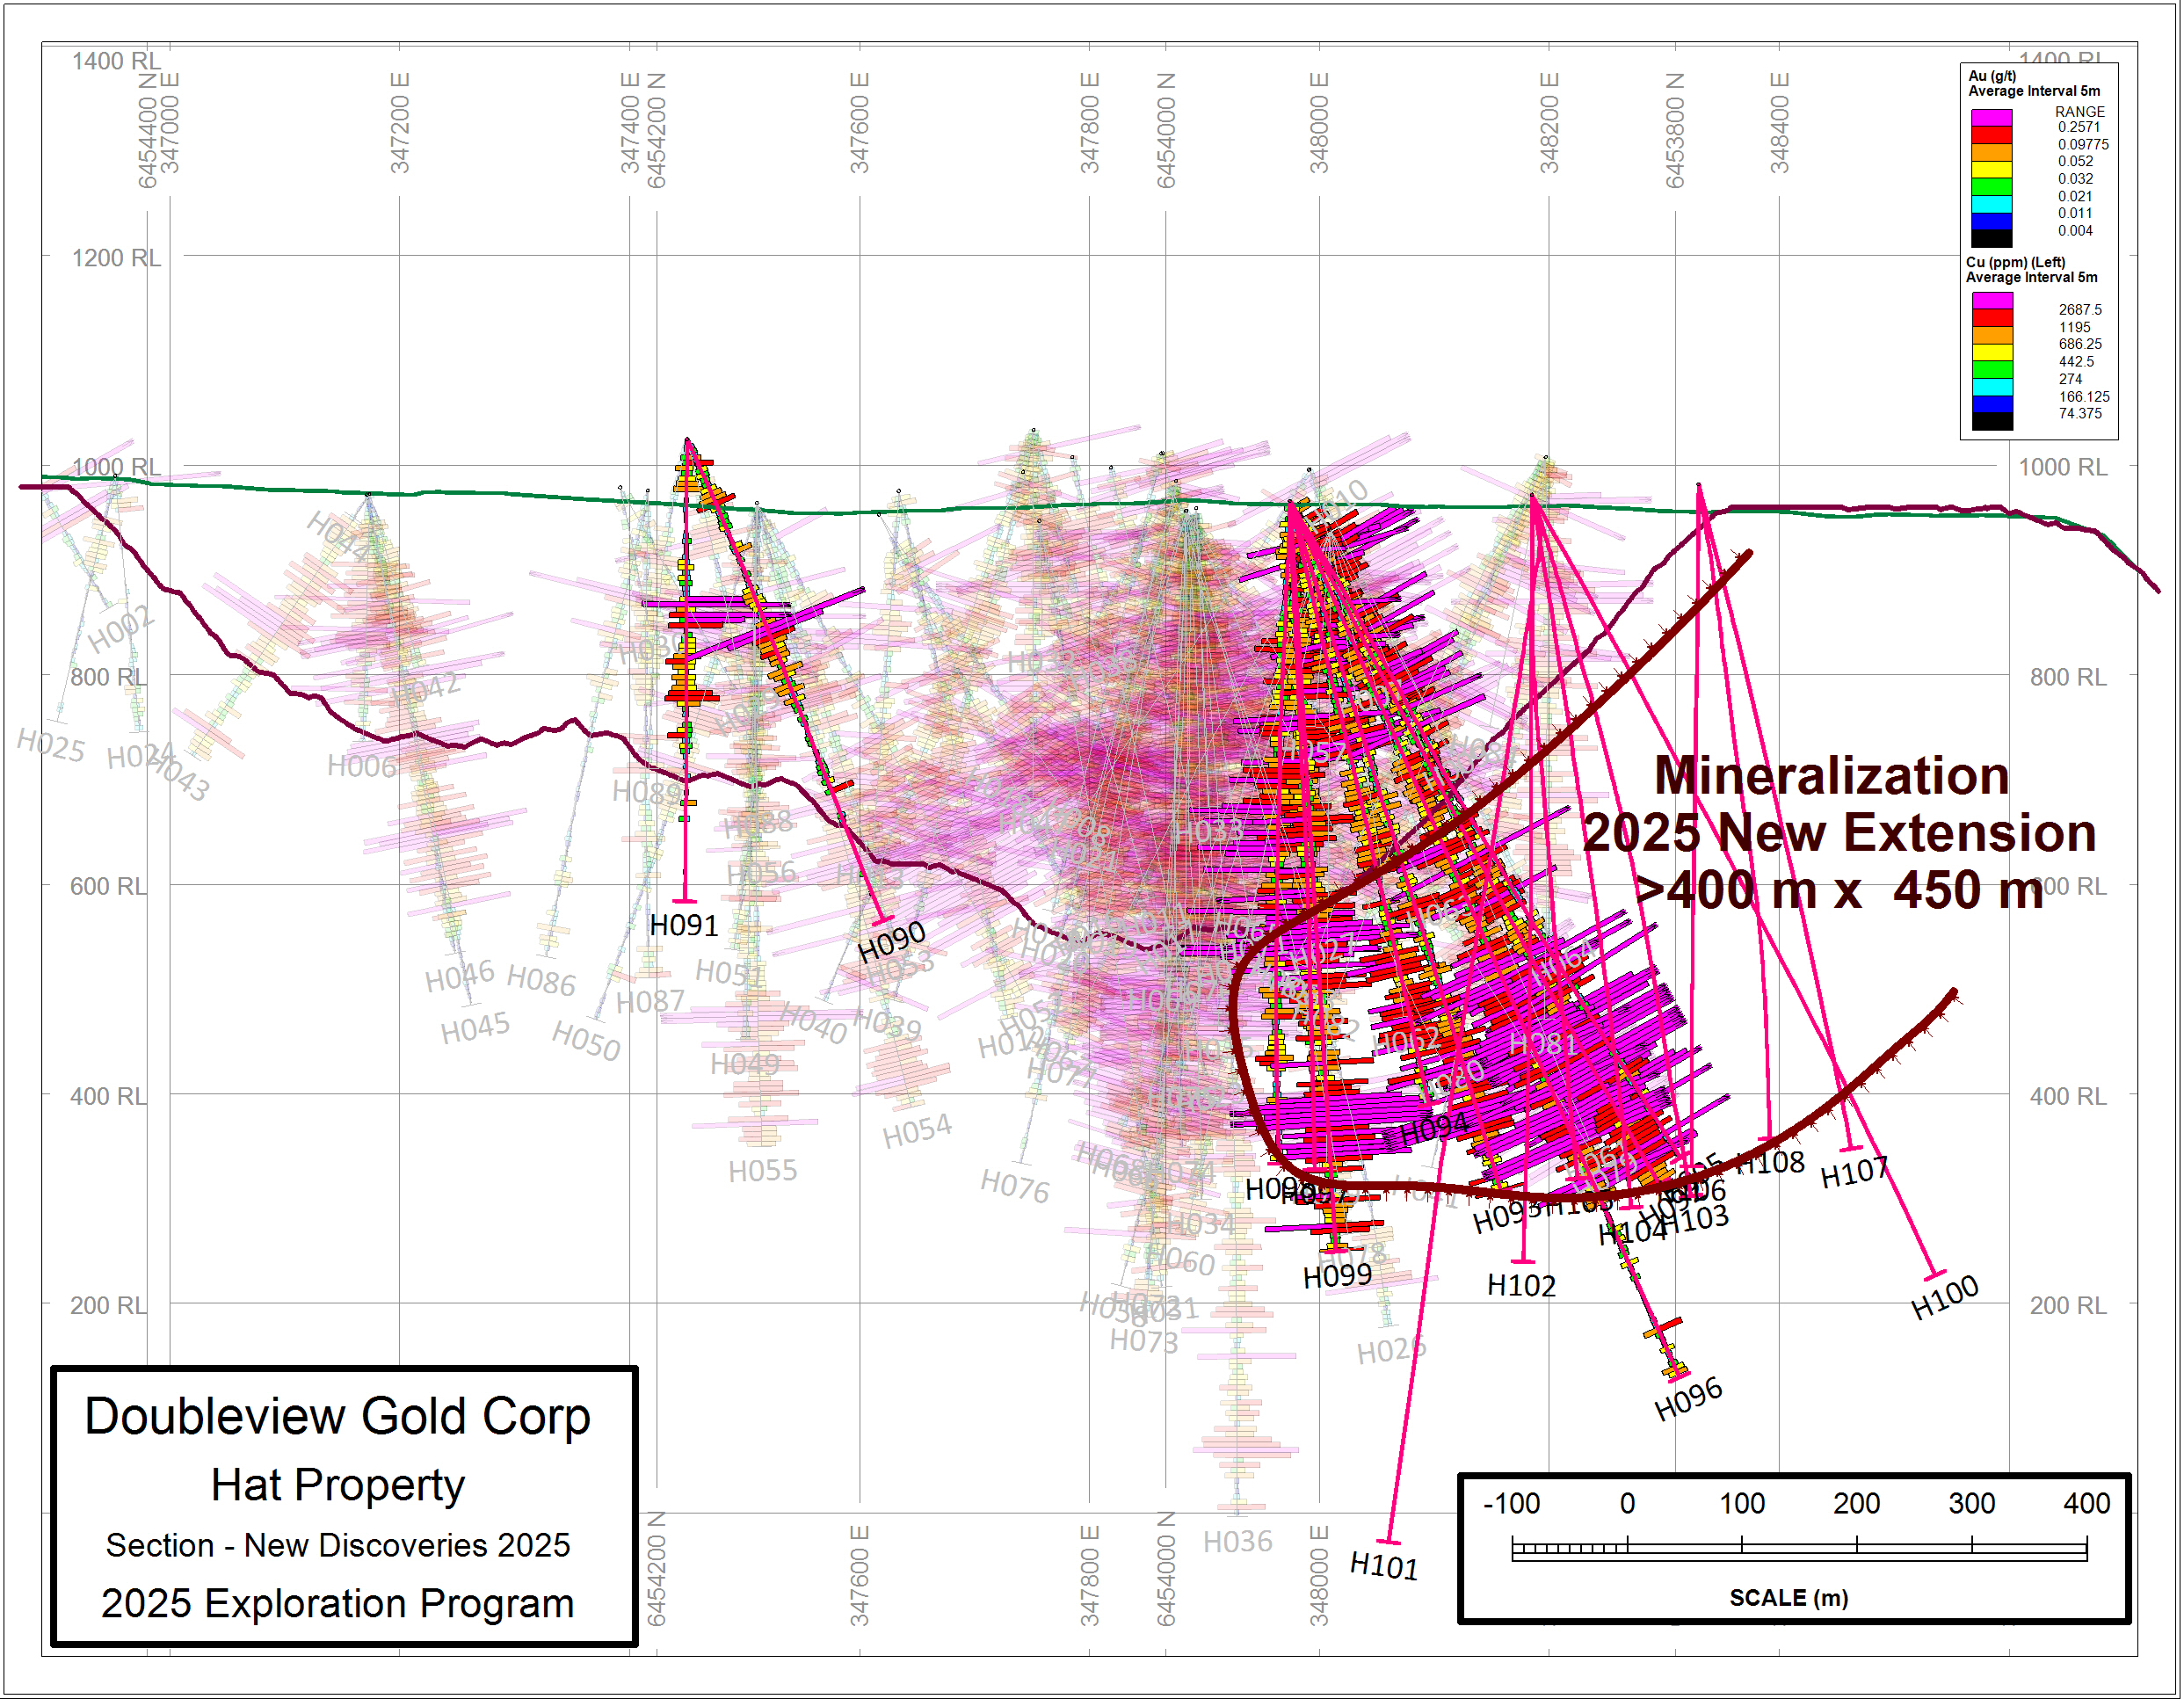Click the 'Au (g/t)' legend heading
This screenshot has width=2184, height=1699.
click(1993, 76)
